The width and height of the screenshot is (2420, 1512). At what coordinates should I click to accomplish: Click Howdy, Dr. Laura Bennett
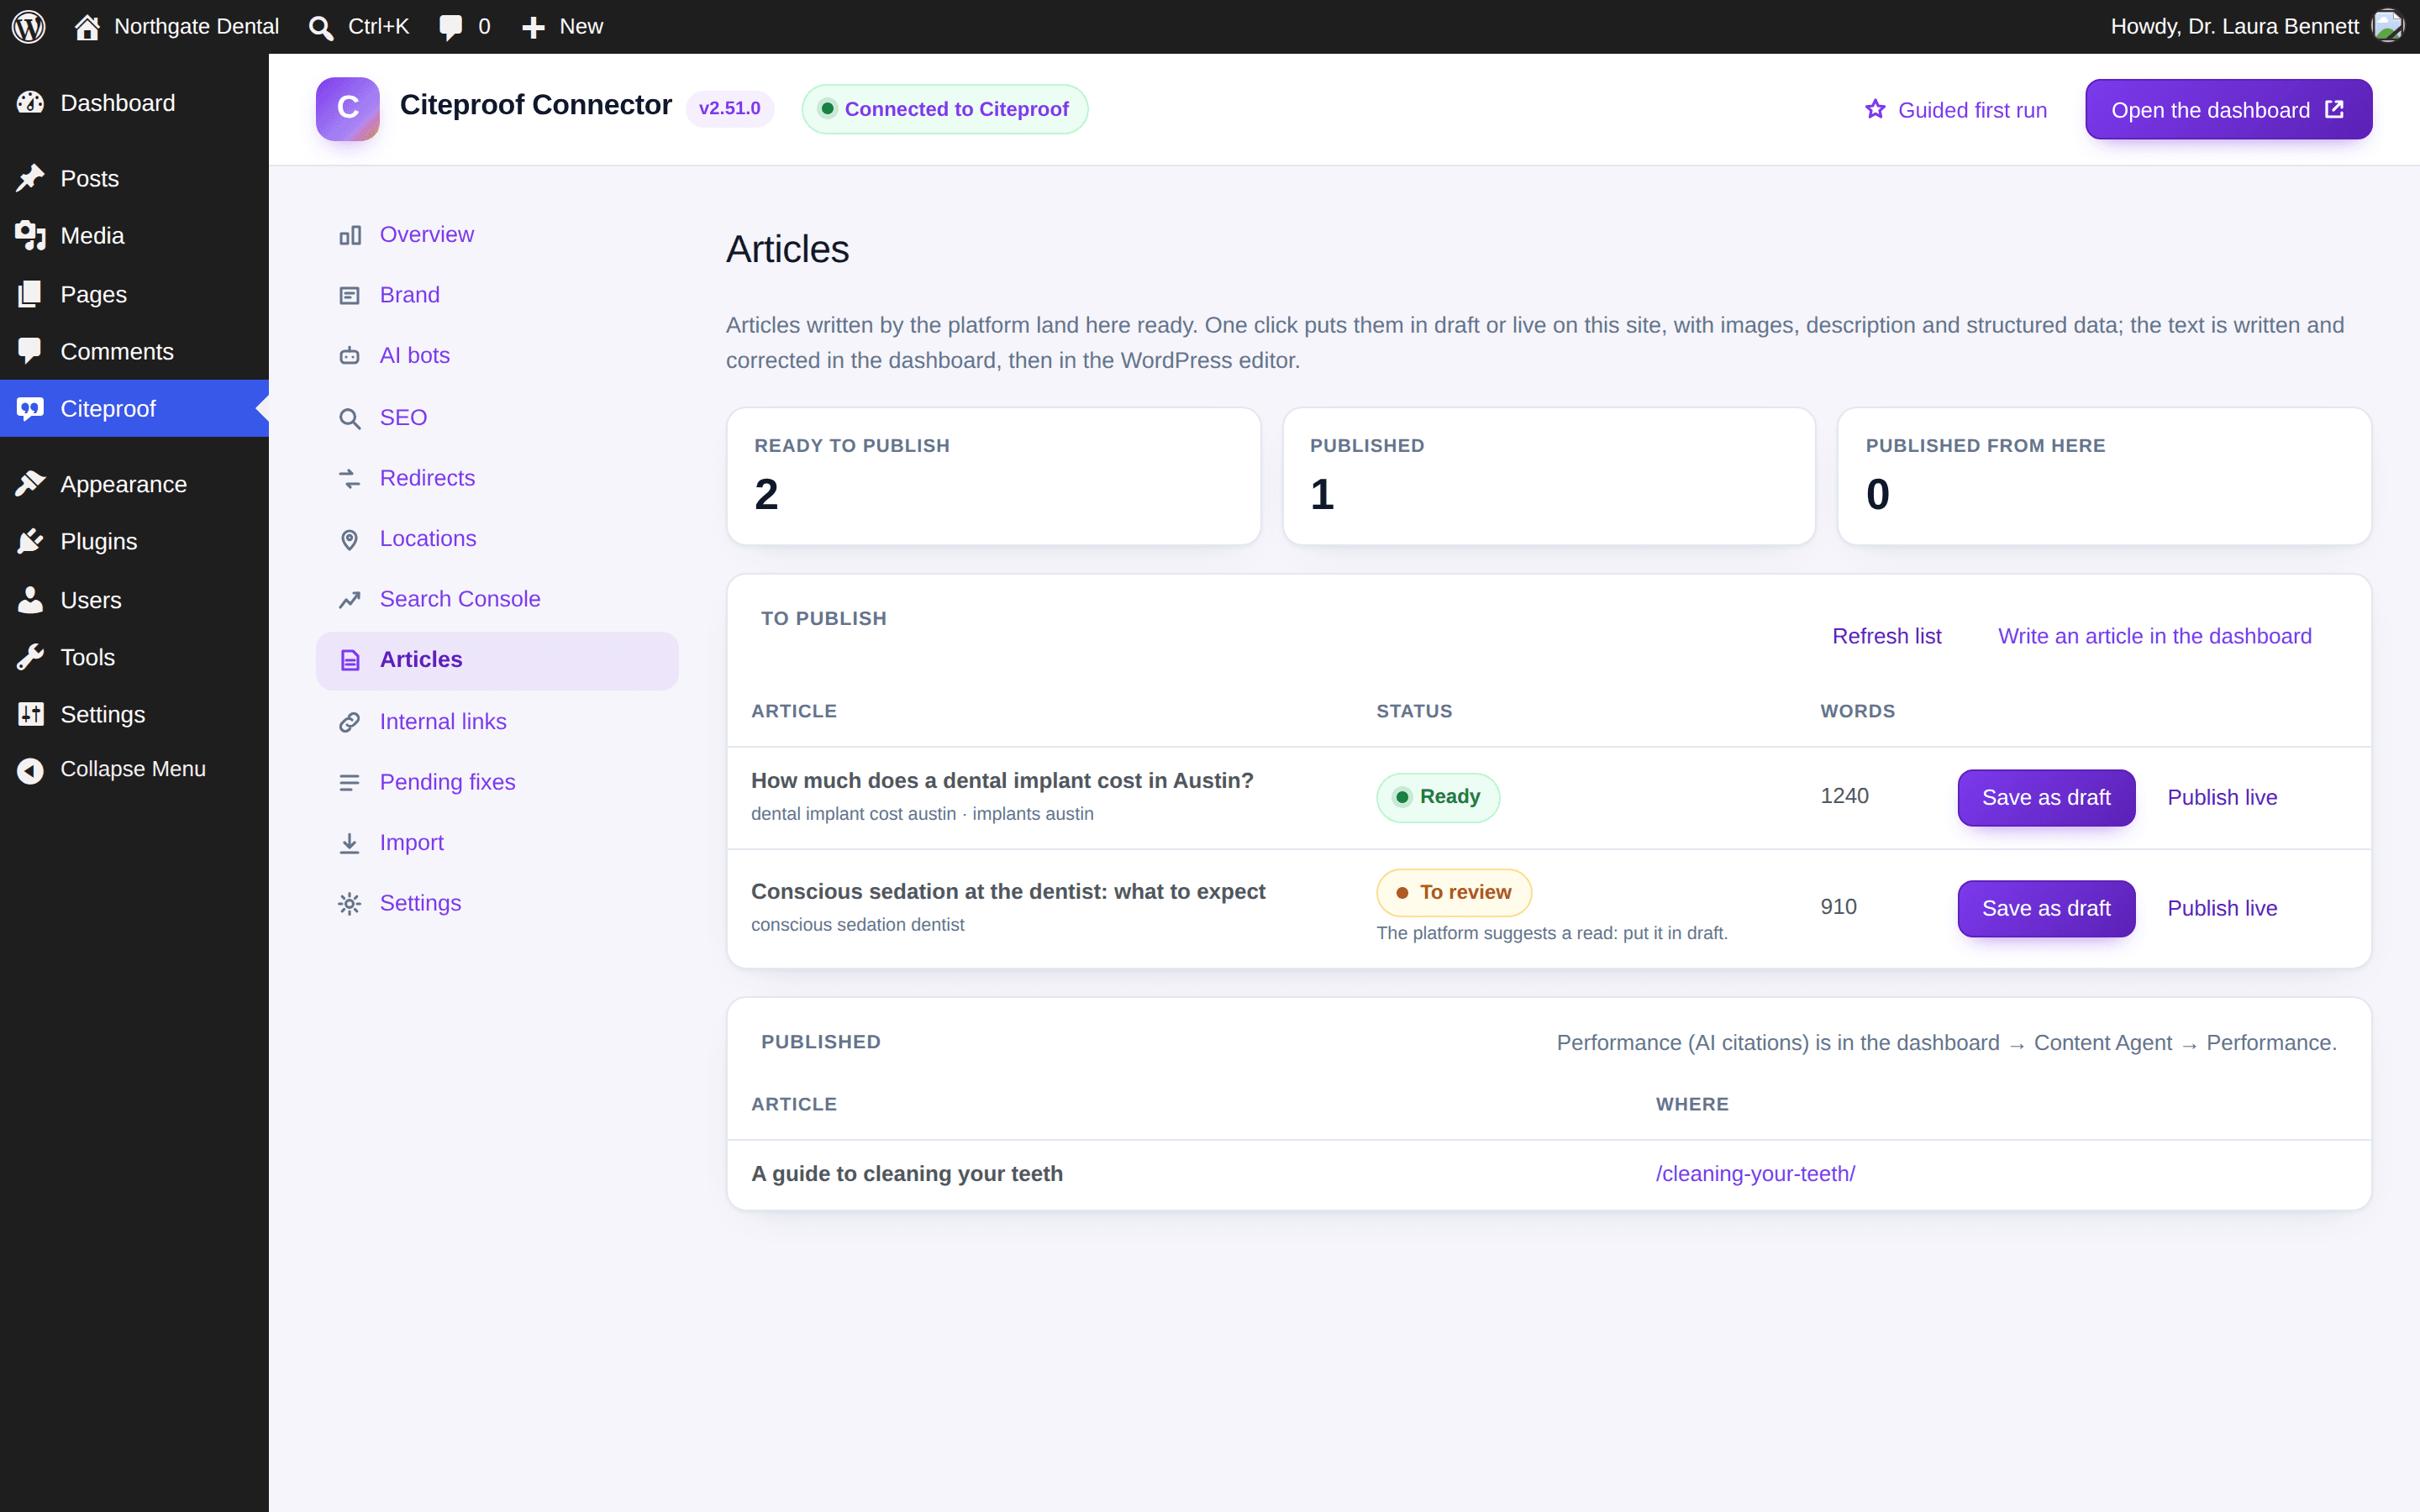pyautogui.click(x=2234, y=27)
